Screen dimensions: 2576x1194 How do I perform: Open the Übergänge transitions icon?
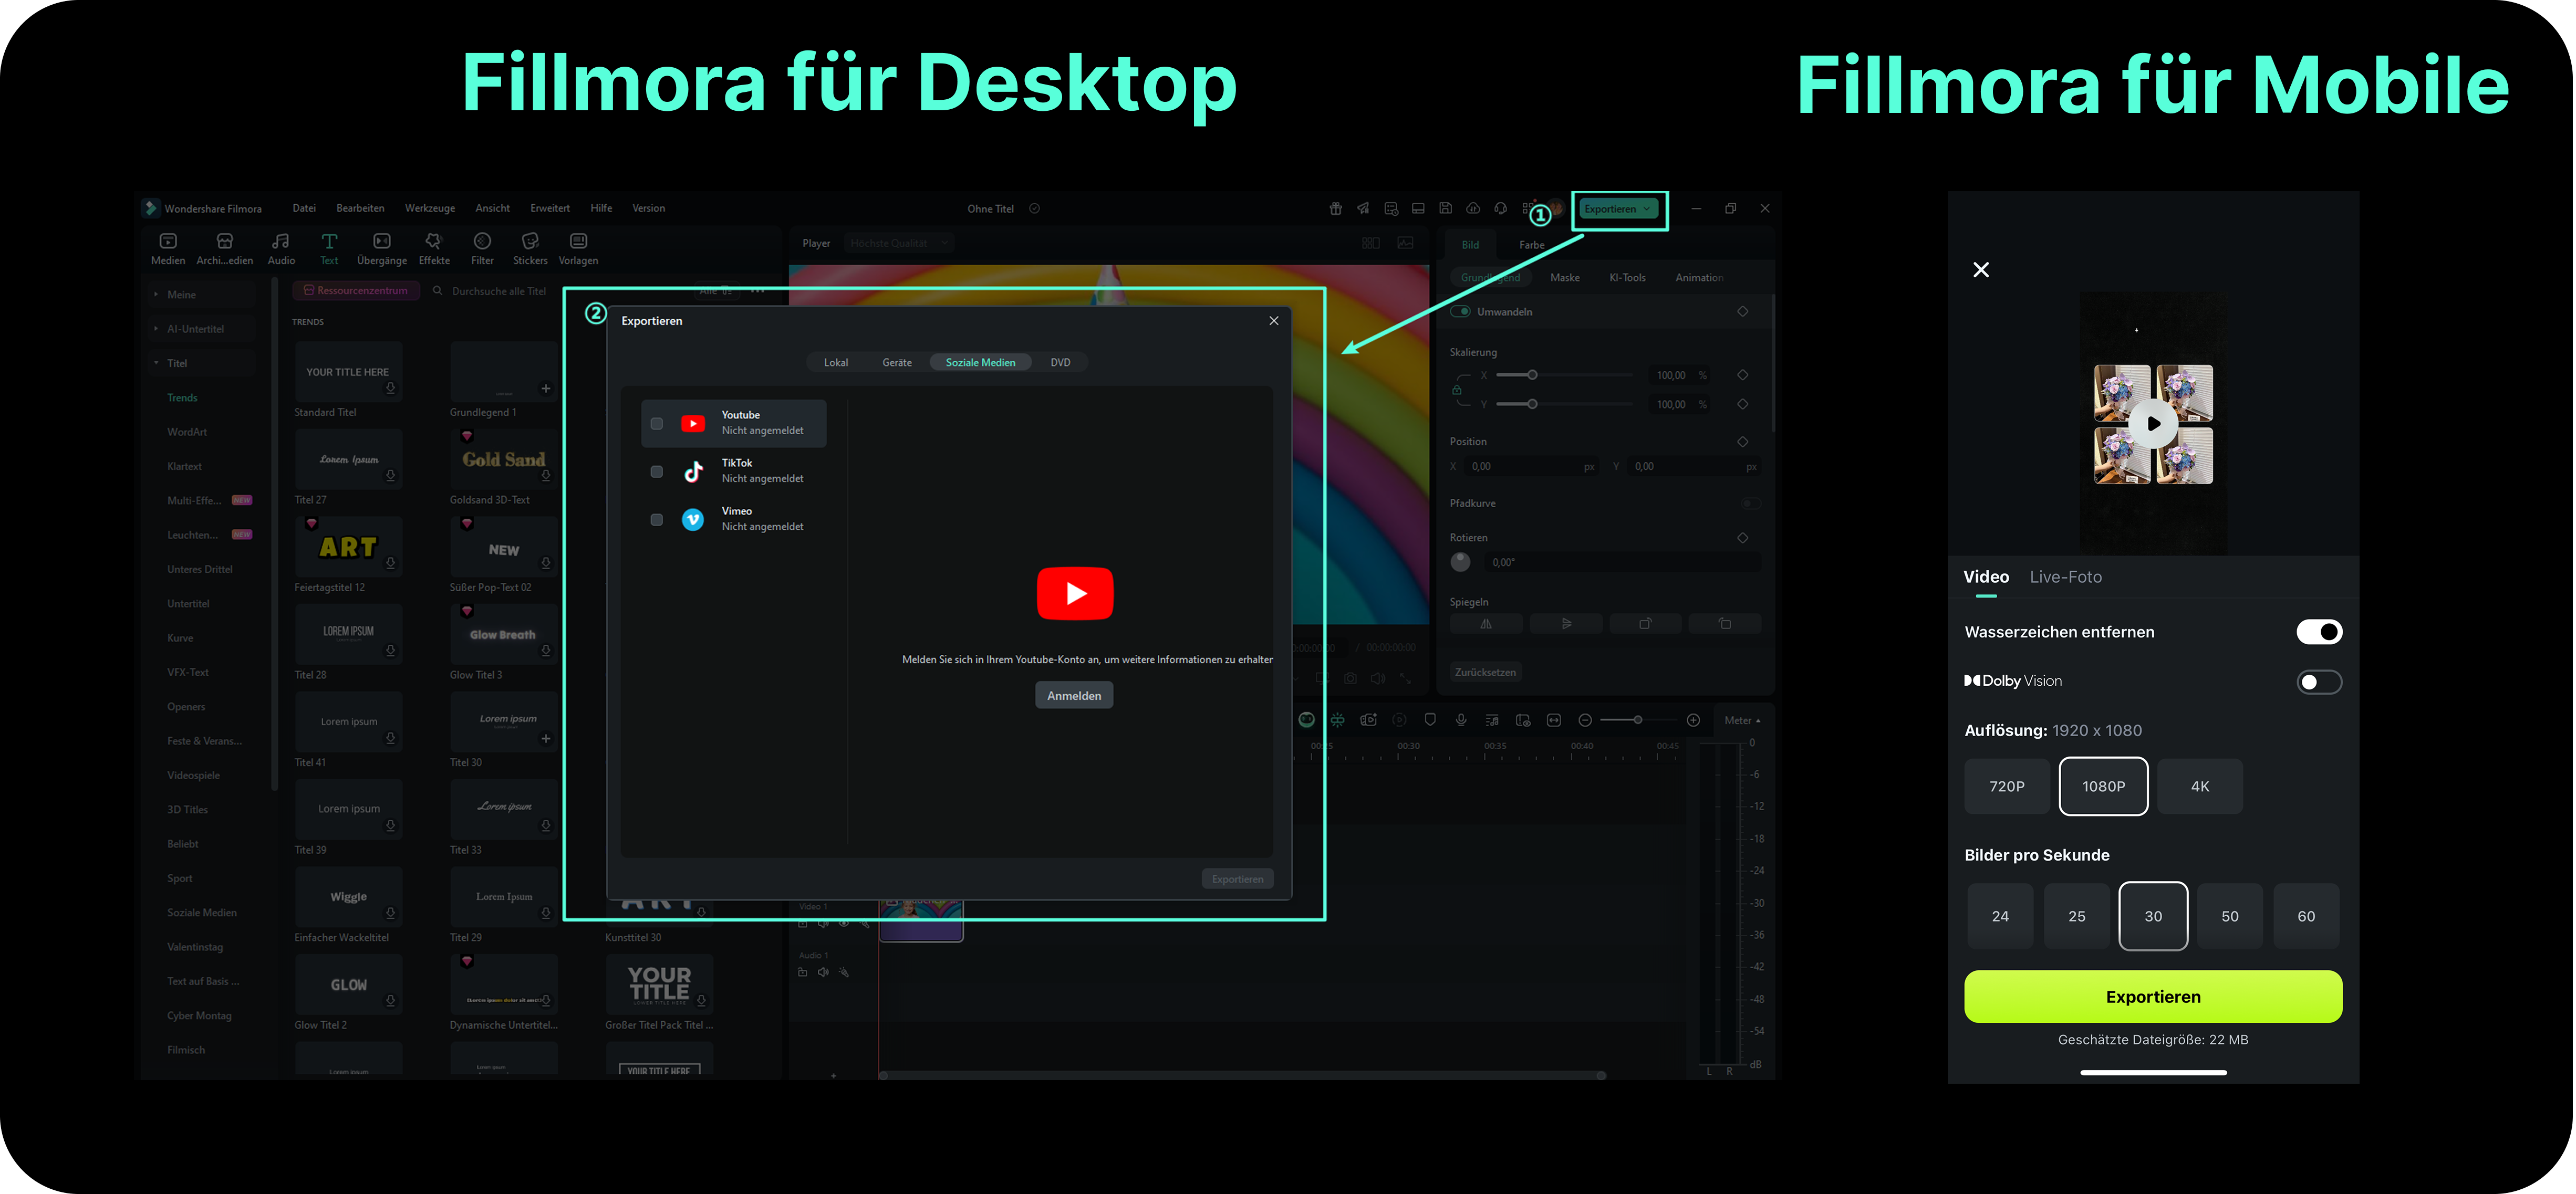click(382, 241)
